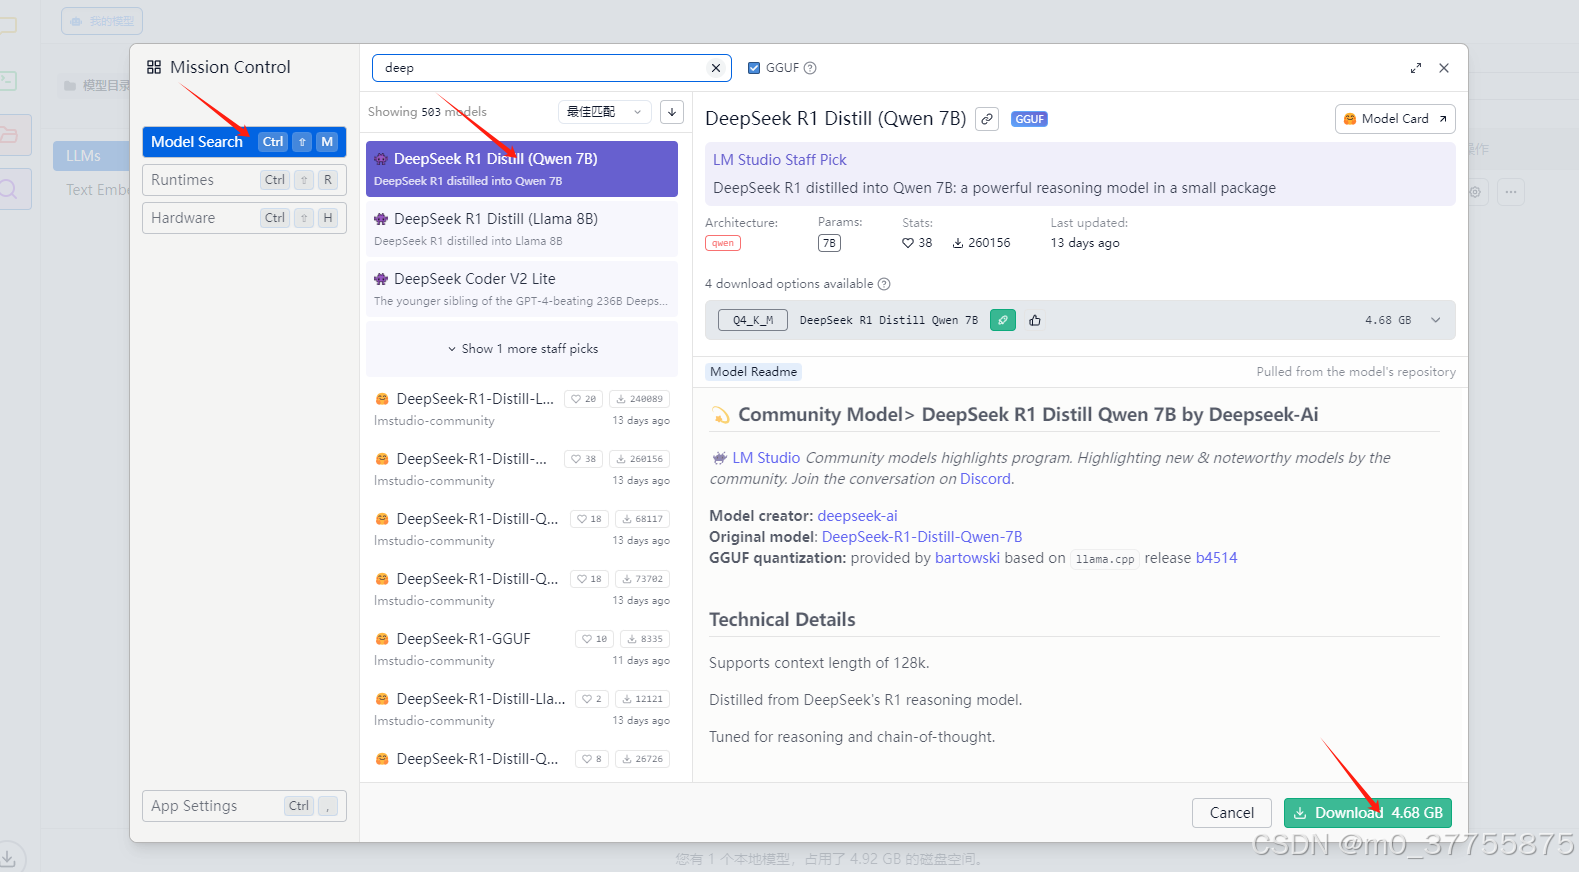This screenshot has width=1579, height=872.
Task: Click the heart likes icon showing 38
Action: point(908,243)
